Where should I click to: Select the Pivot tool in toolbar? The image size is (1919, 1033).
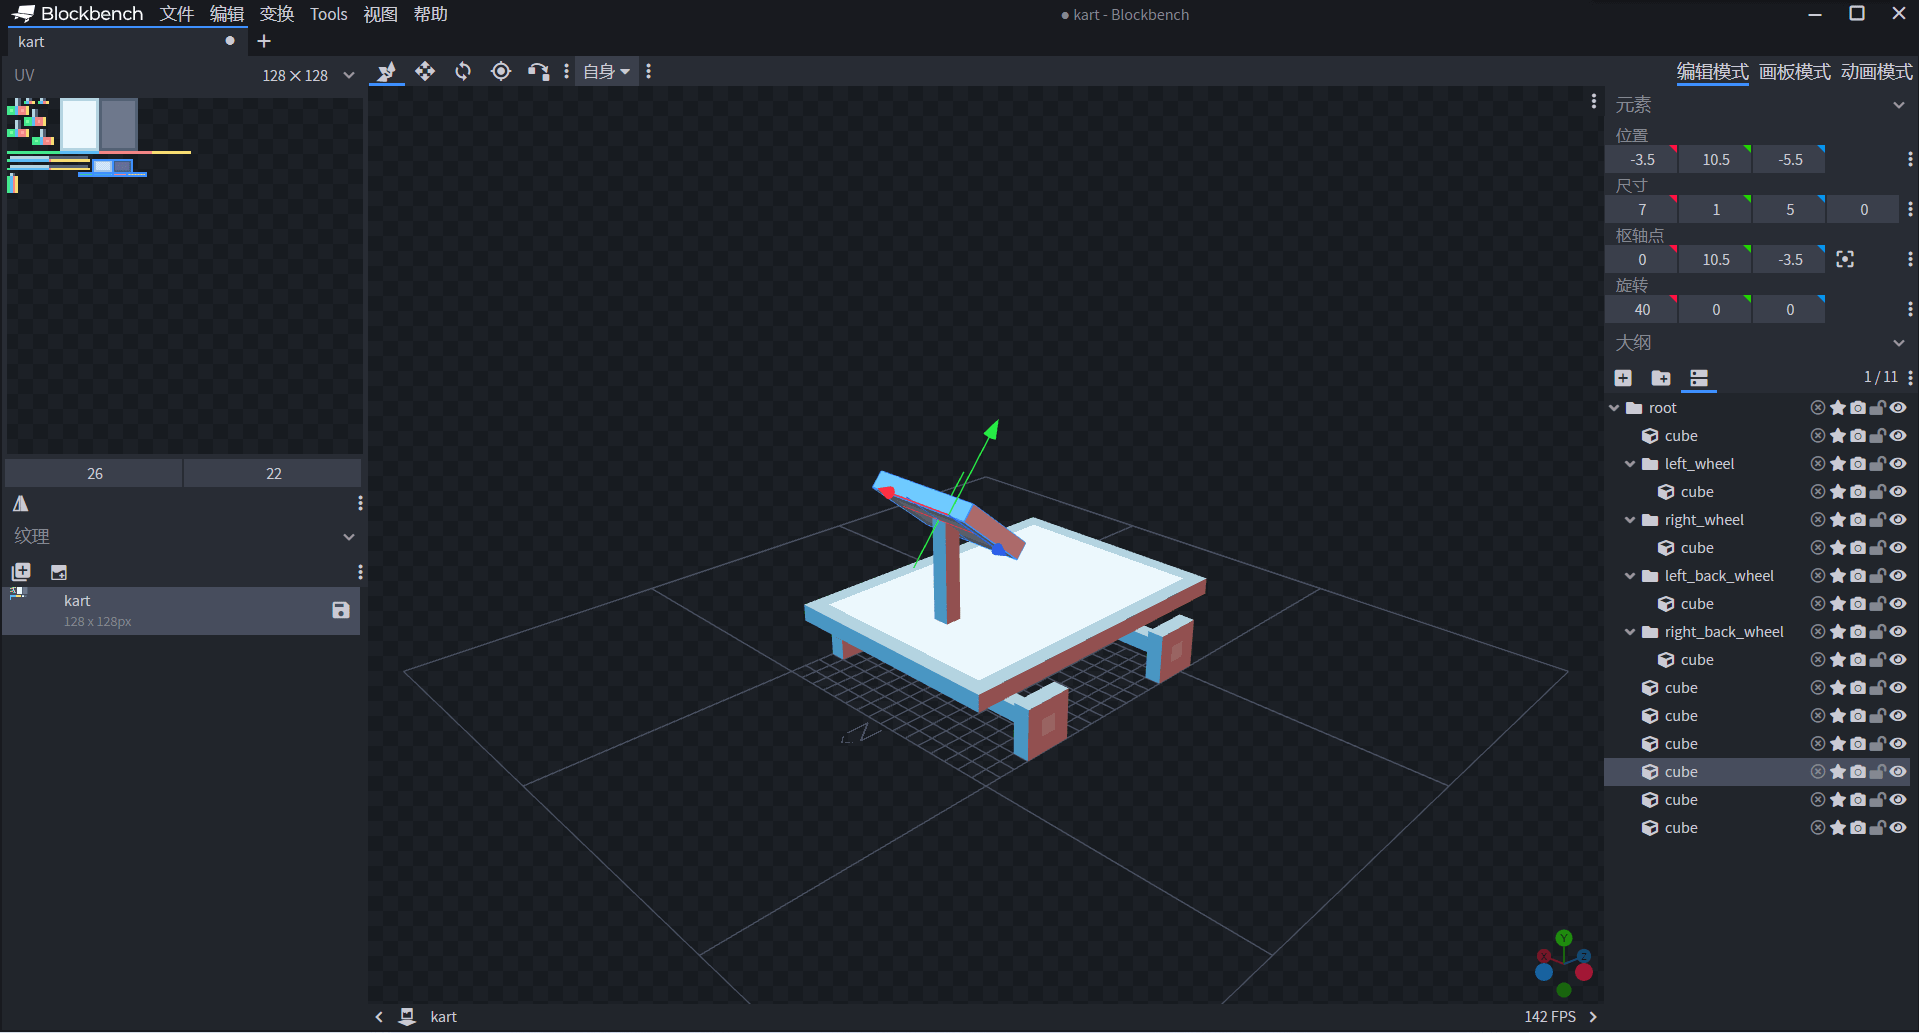tap(501, 71)
